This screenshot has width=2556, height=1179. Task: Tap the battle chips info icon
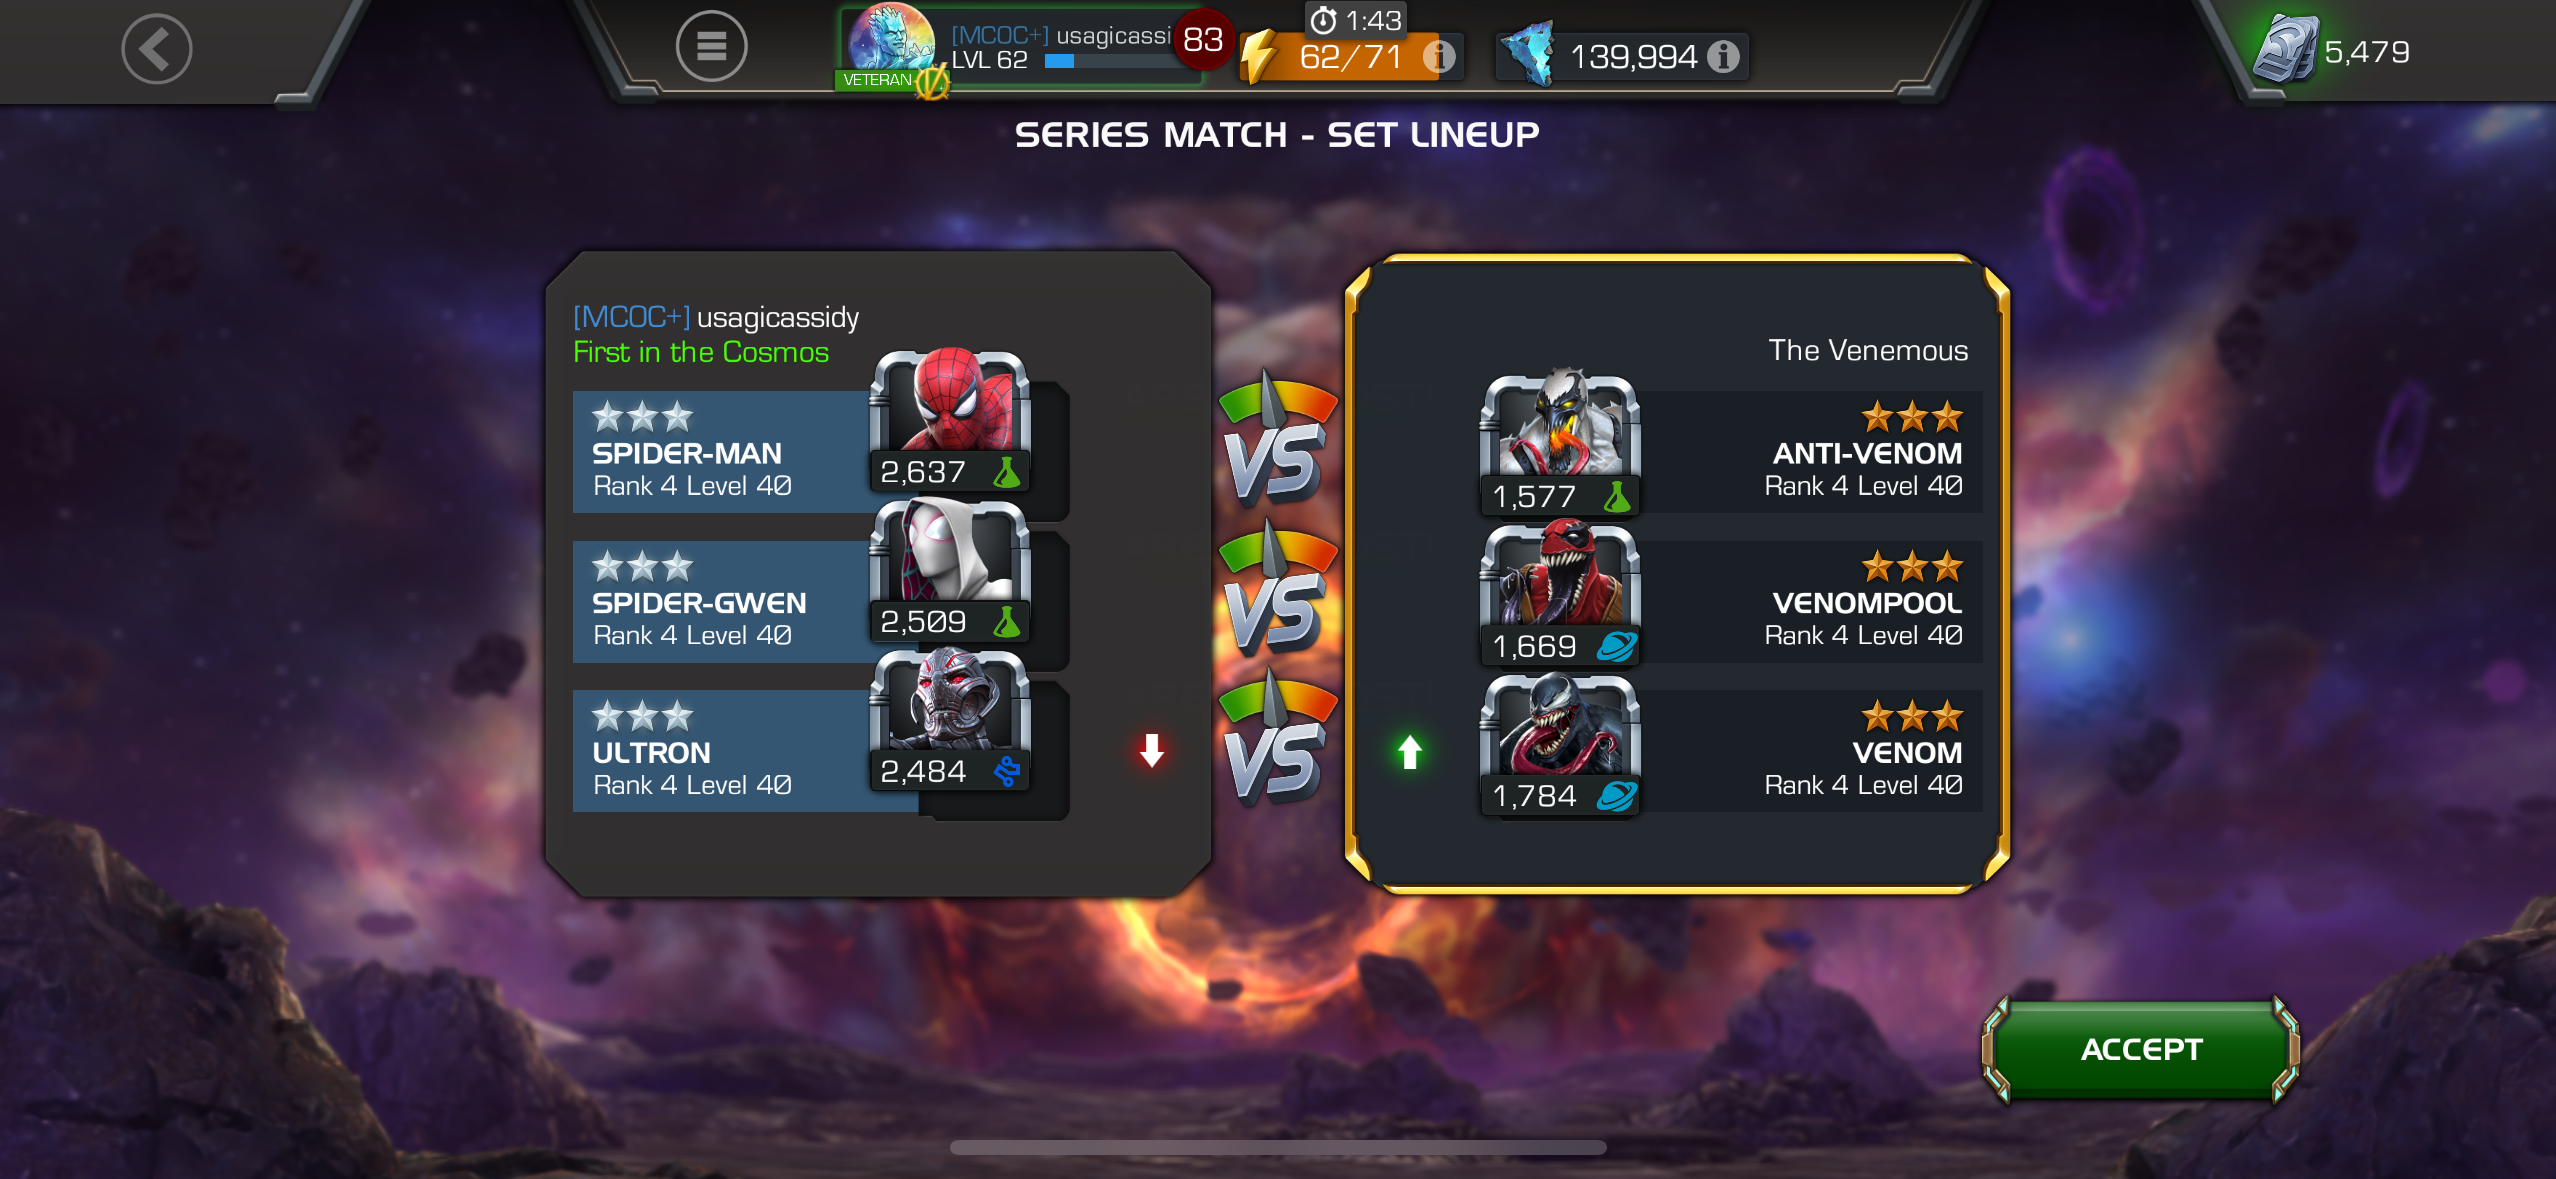[1723, 56]
